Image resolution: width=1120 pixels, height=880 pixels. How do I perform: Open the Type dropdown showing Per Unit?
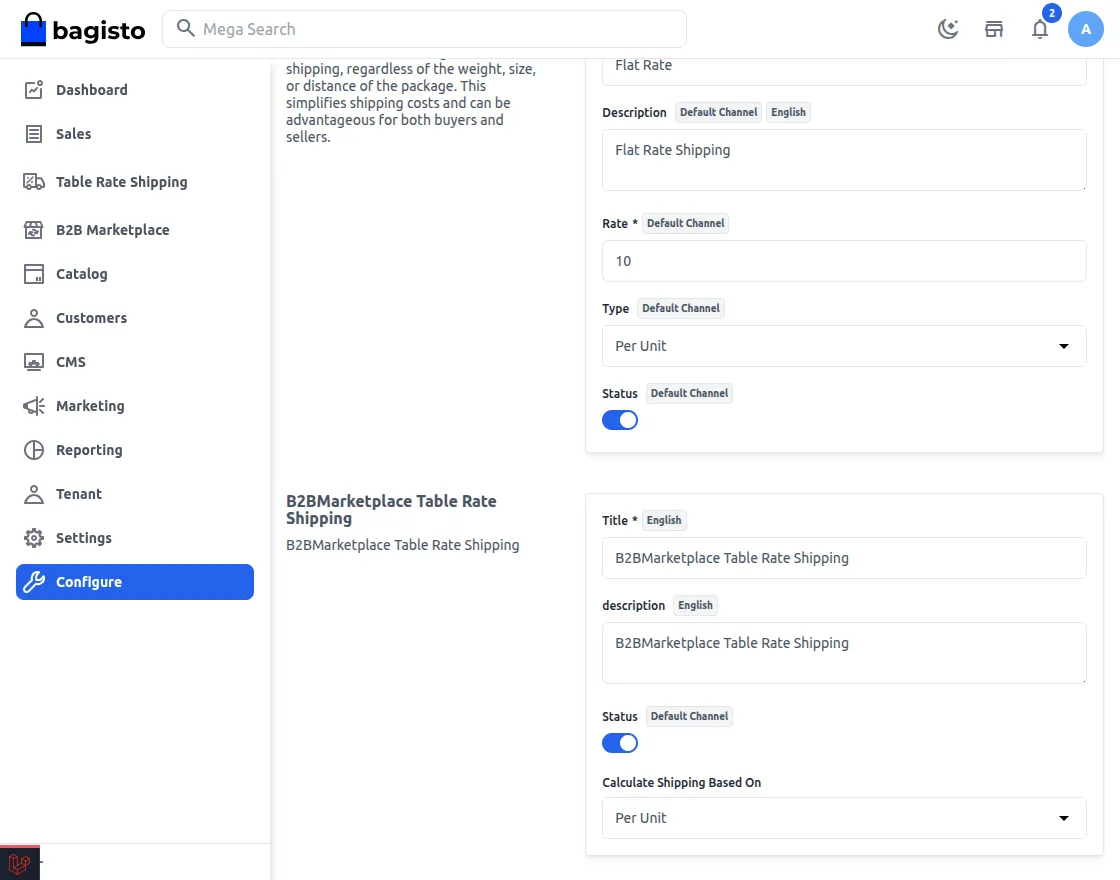point(843,345)
